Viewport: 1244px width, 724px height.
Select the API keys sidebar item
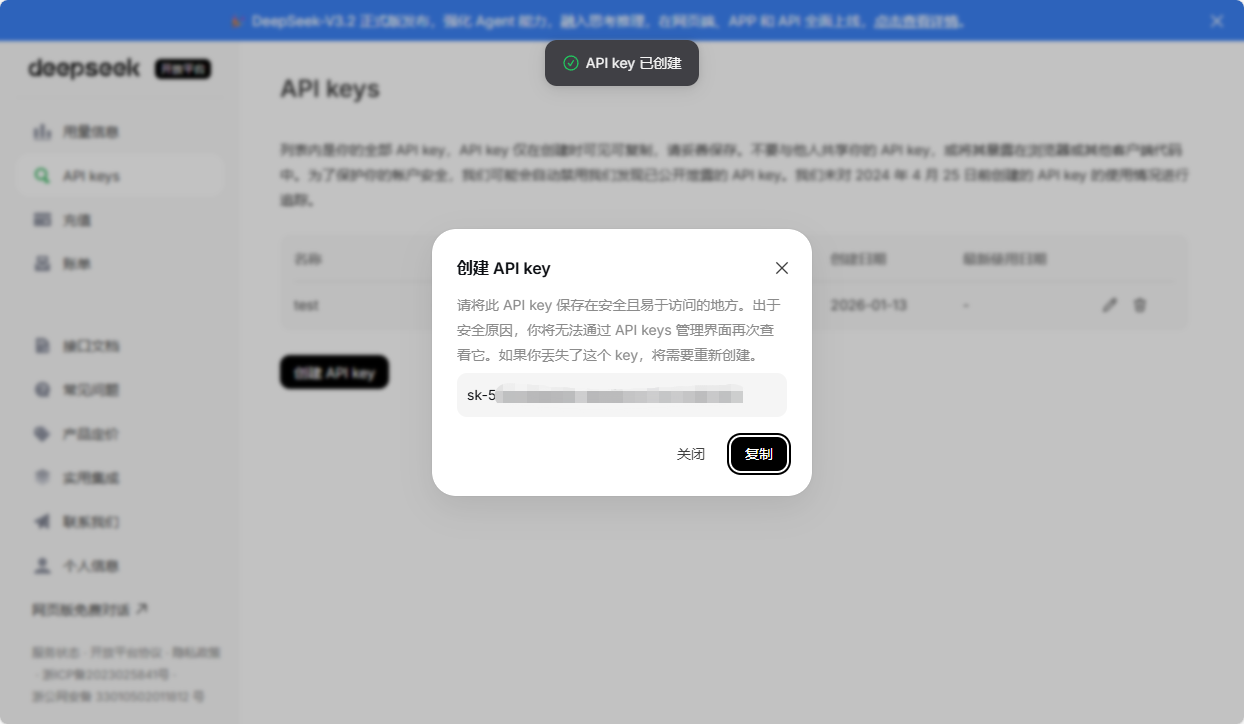click(120, 175)
